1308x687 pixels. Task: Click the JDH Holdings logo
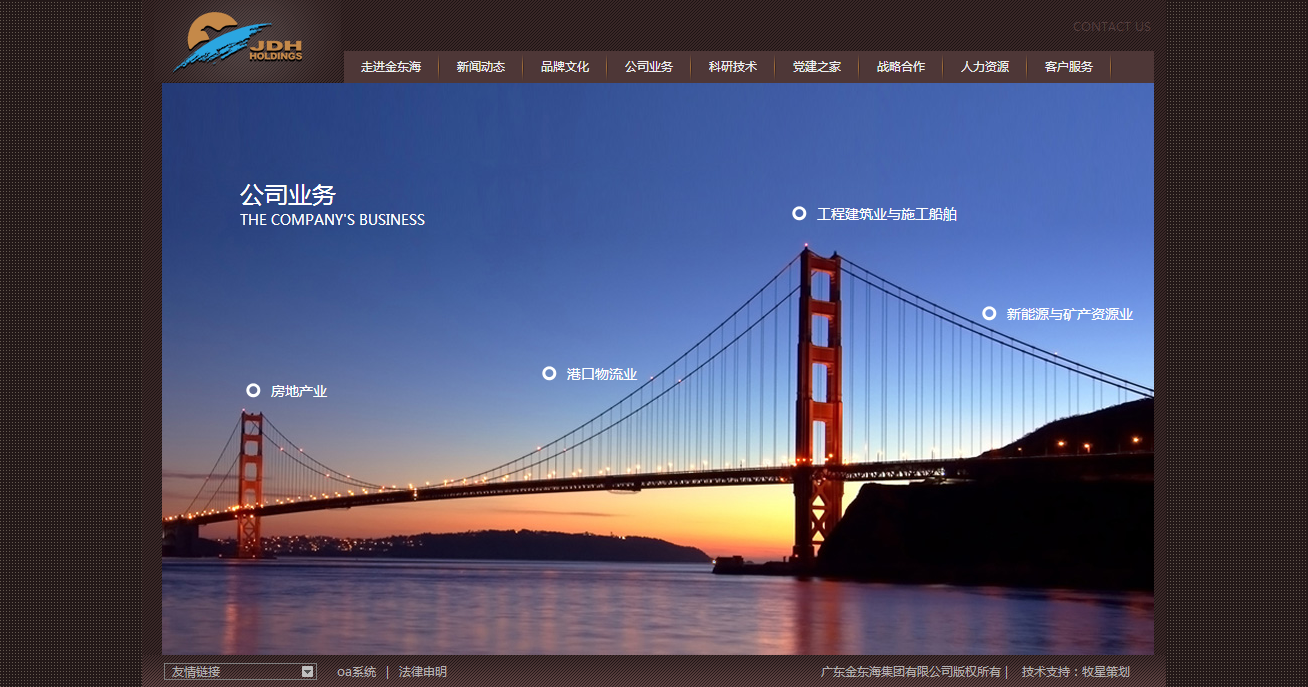click(x=238, y=42)
